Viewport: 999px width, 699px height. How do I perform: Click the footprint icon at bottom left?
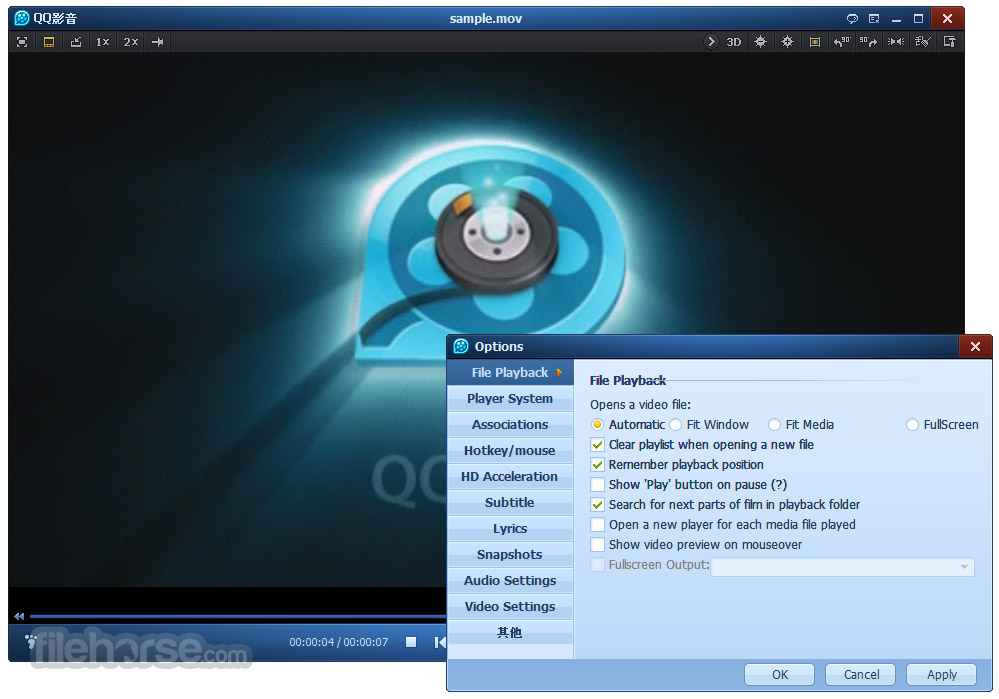tap(31, 641)
